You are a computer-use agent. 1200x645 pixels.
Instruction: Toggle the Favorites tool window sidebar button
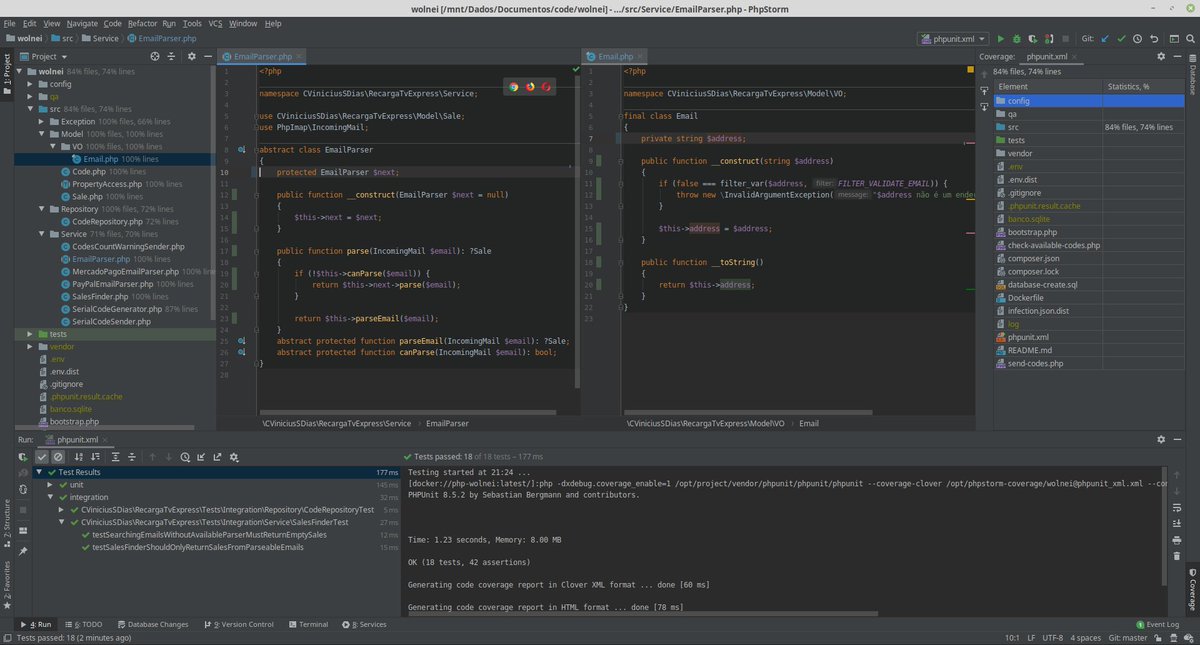click(7, 585)
